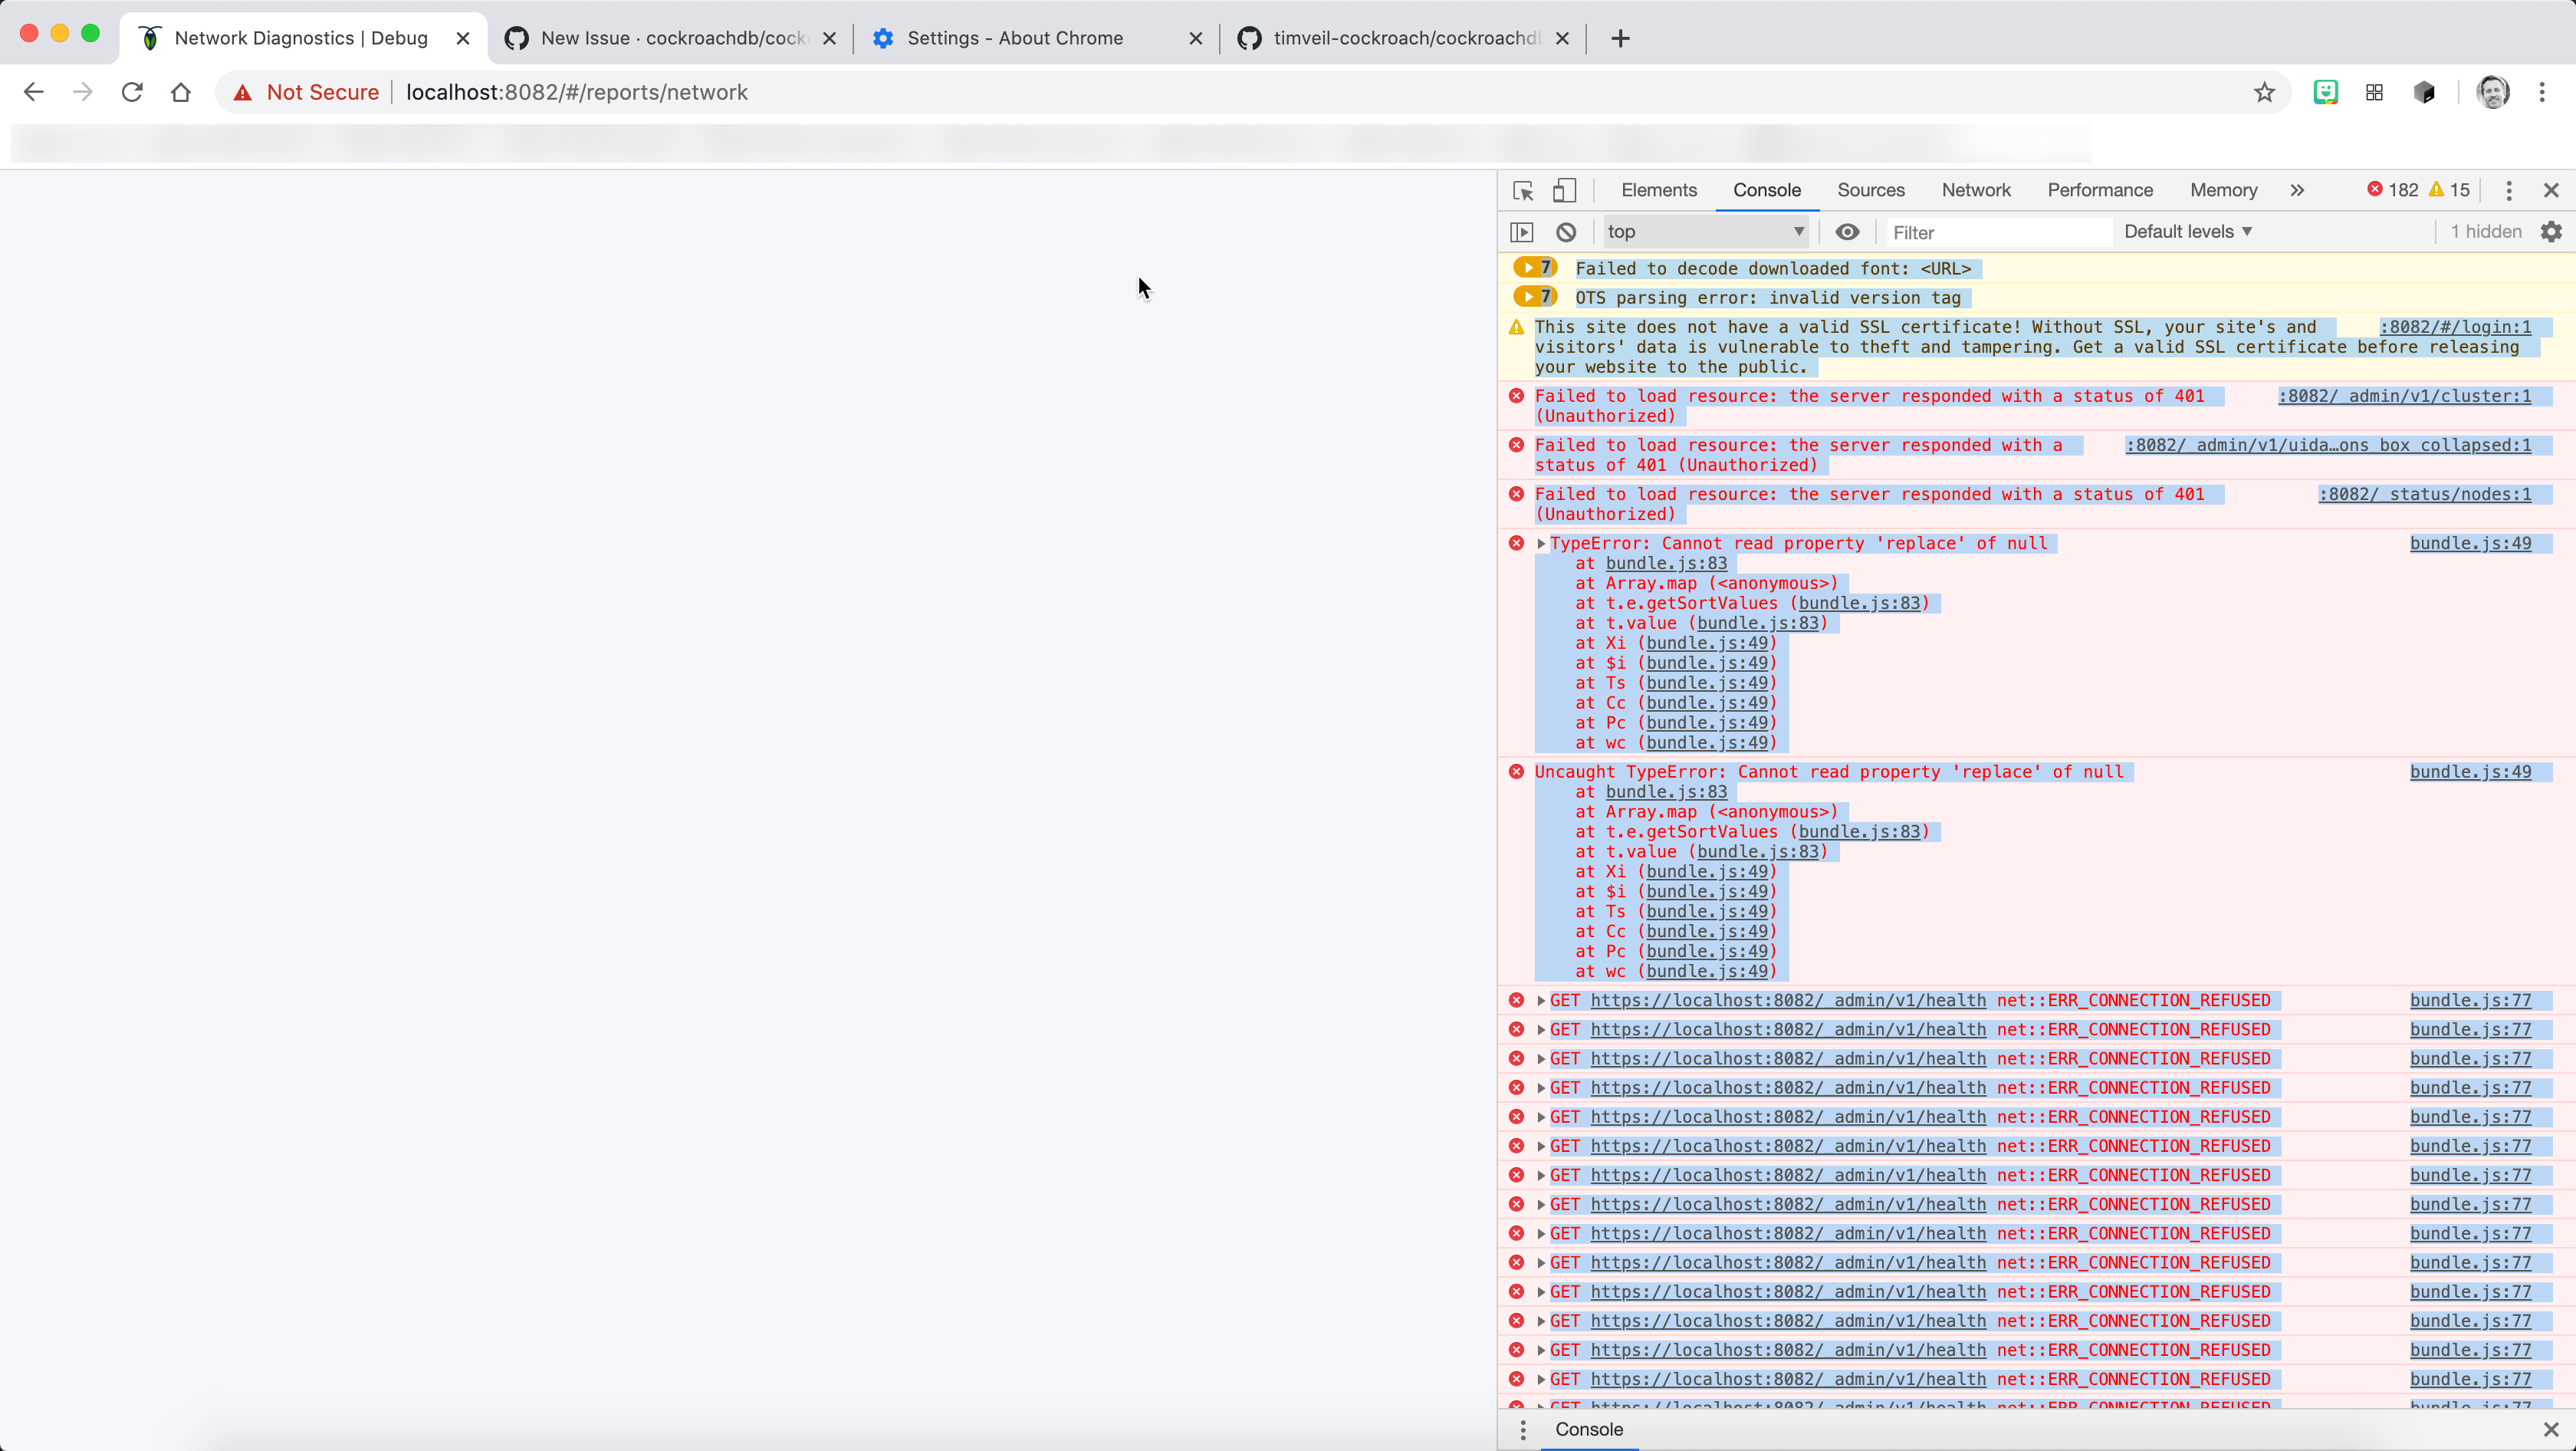Switch to the Sources DevTools tab
Image resolution: width=2576 pixels, height=1451 pixels.
click(x=1870, y=190)
